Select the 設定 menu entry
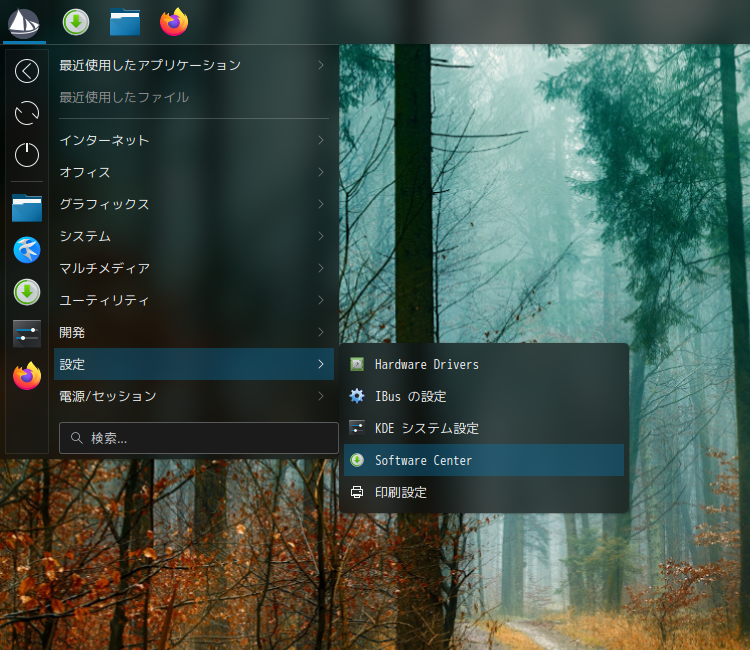 (194, 364)
